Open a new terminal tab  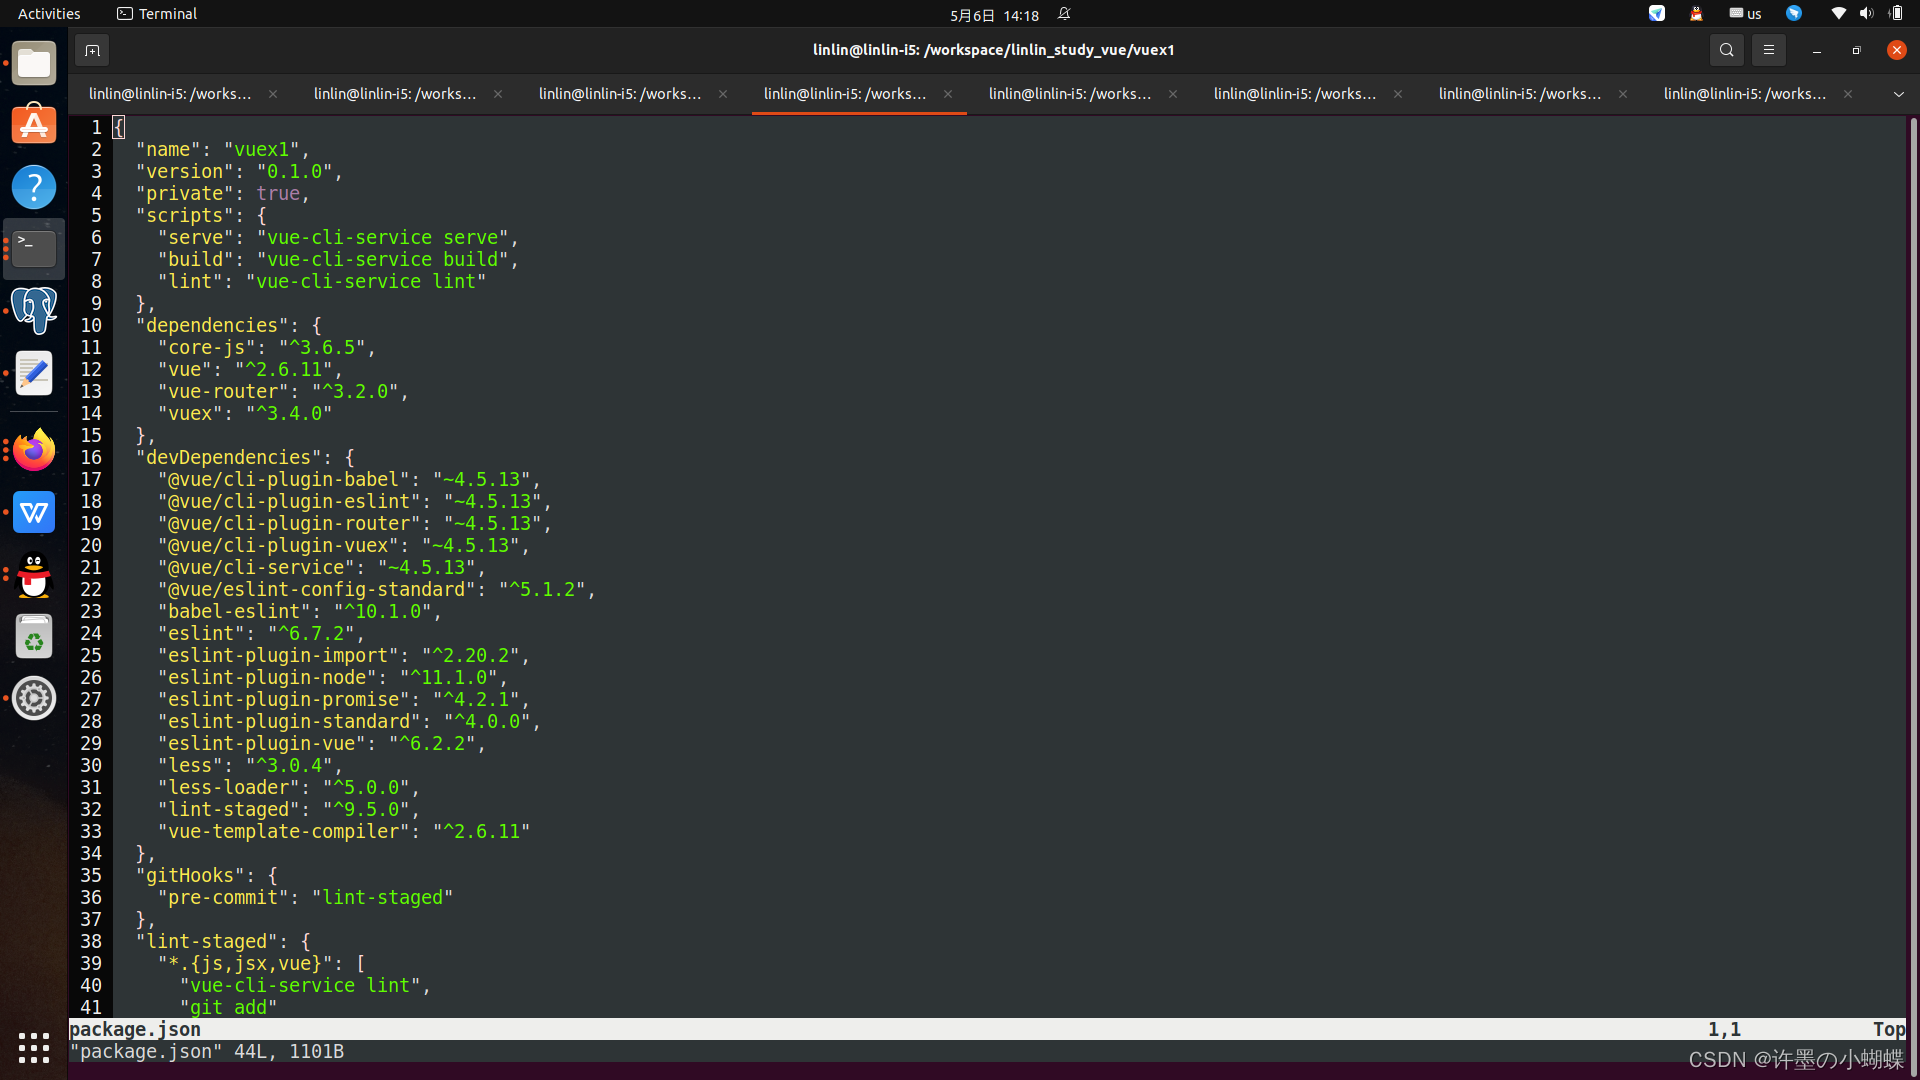click(92, 50)
